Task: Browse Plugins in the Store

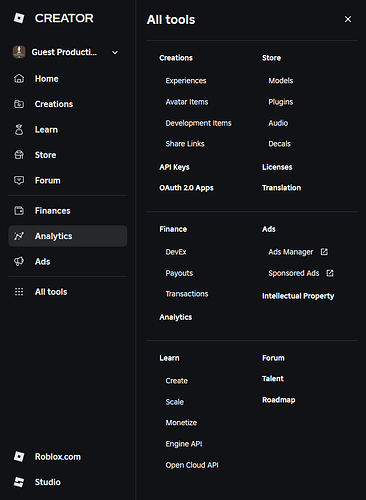Action: point(281,102)
